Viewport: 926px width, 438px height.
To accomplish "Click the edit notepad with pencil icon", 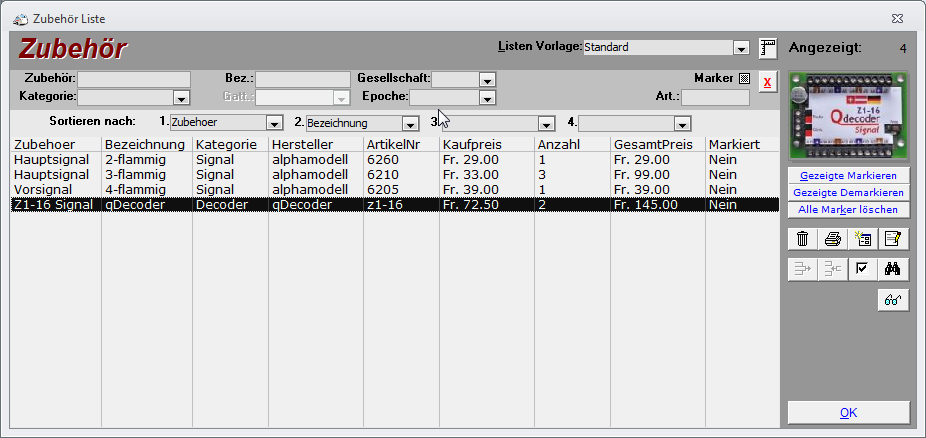I will 893,239.
